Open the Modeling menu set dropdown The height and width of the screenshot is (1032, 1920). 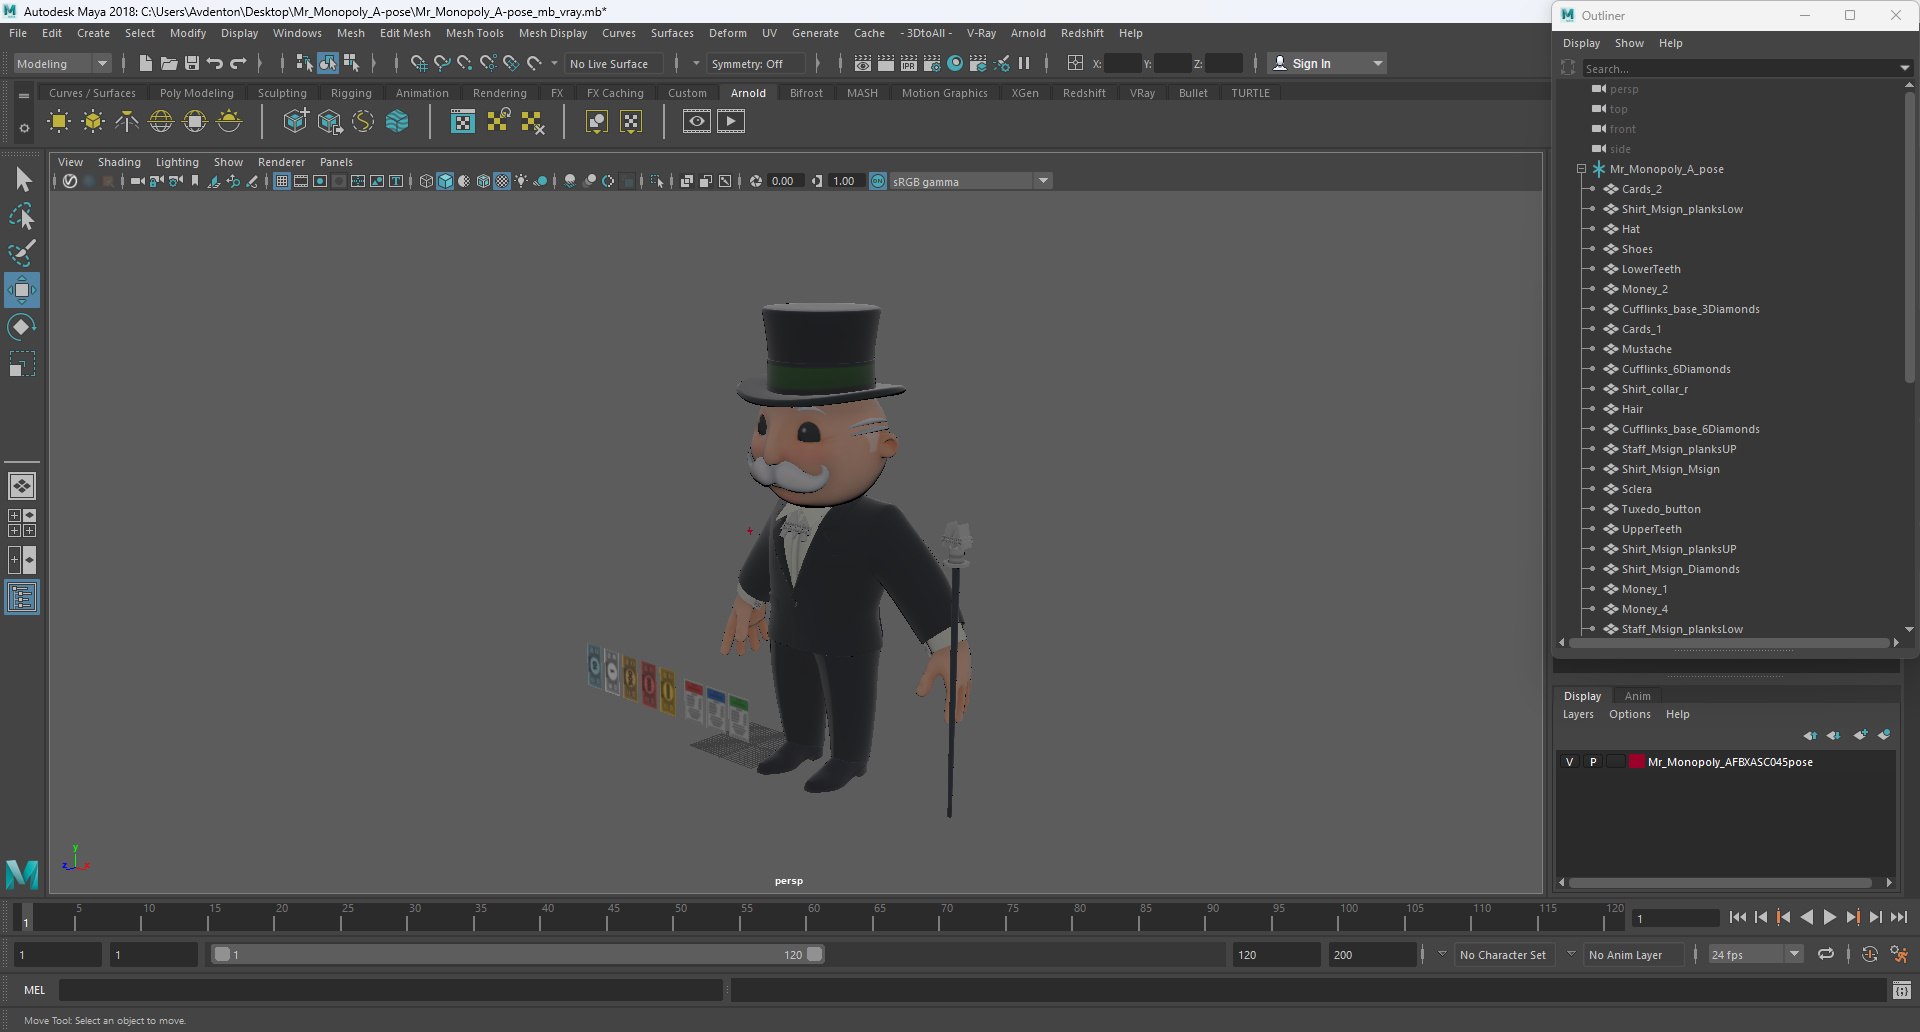(62, 63)
